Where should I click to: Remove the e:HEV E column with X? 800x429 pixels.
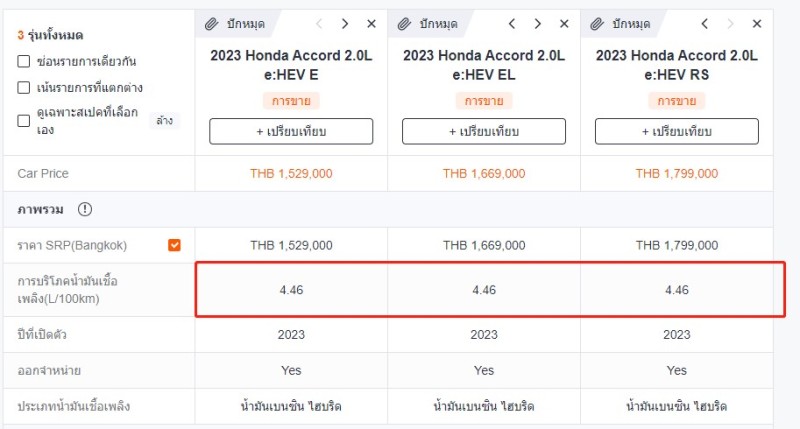(371, 24)
